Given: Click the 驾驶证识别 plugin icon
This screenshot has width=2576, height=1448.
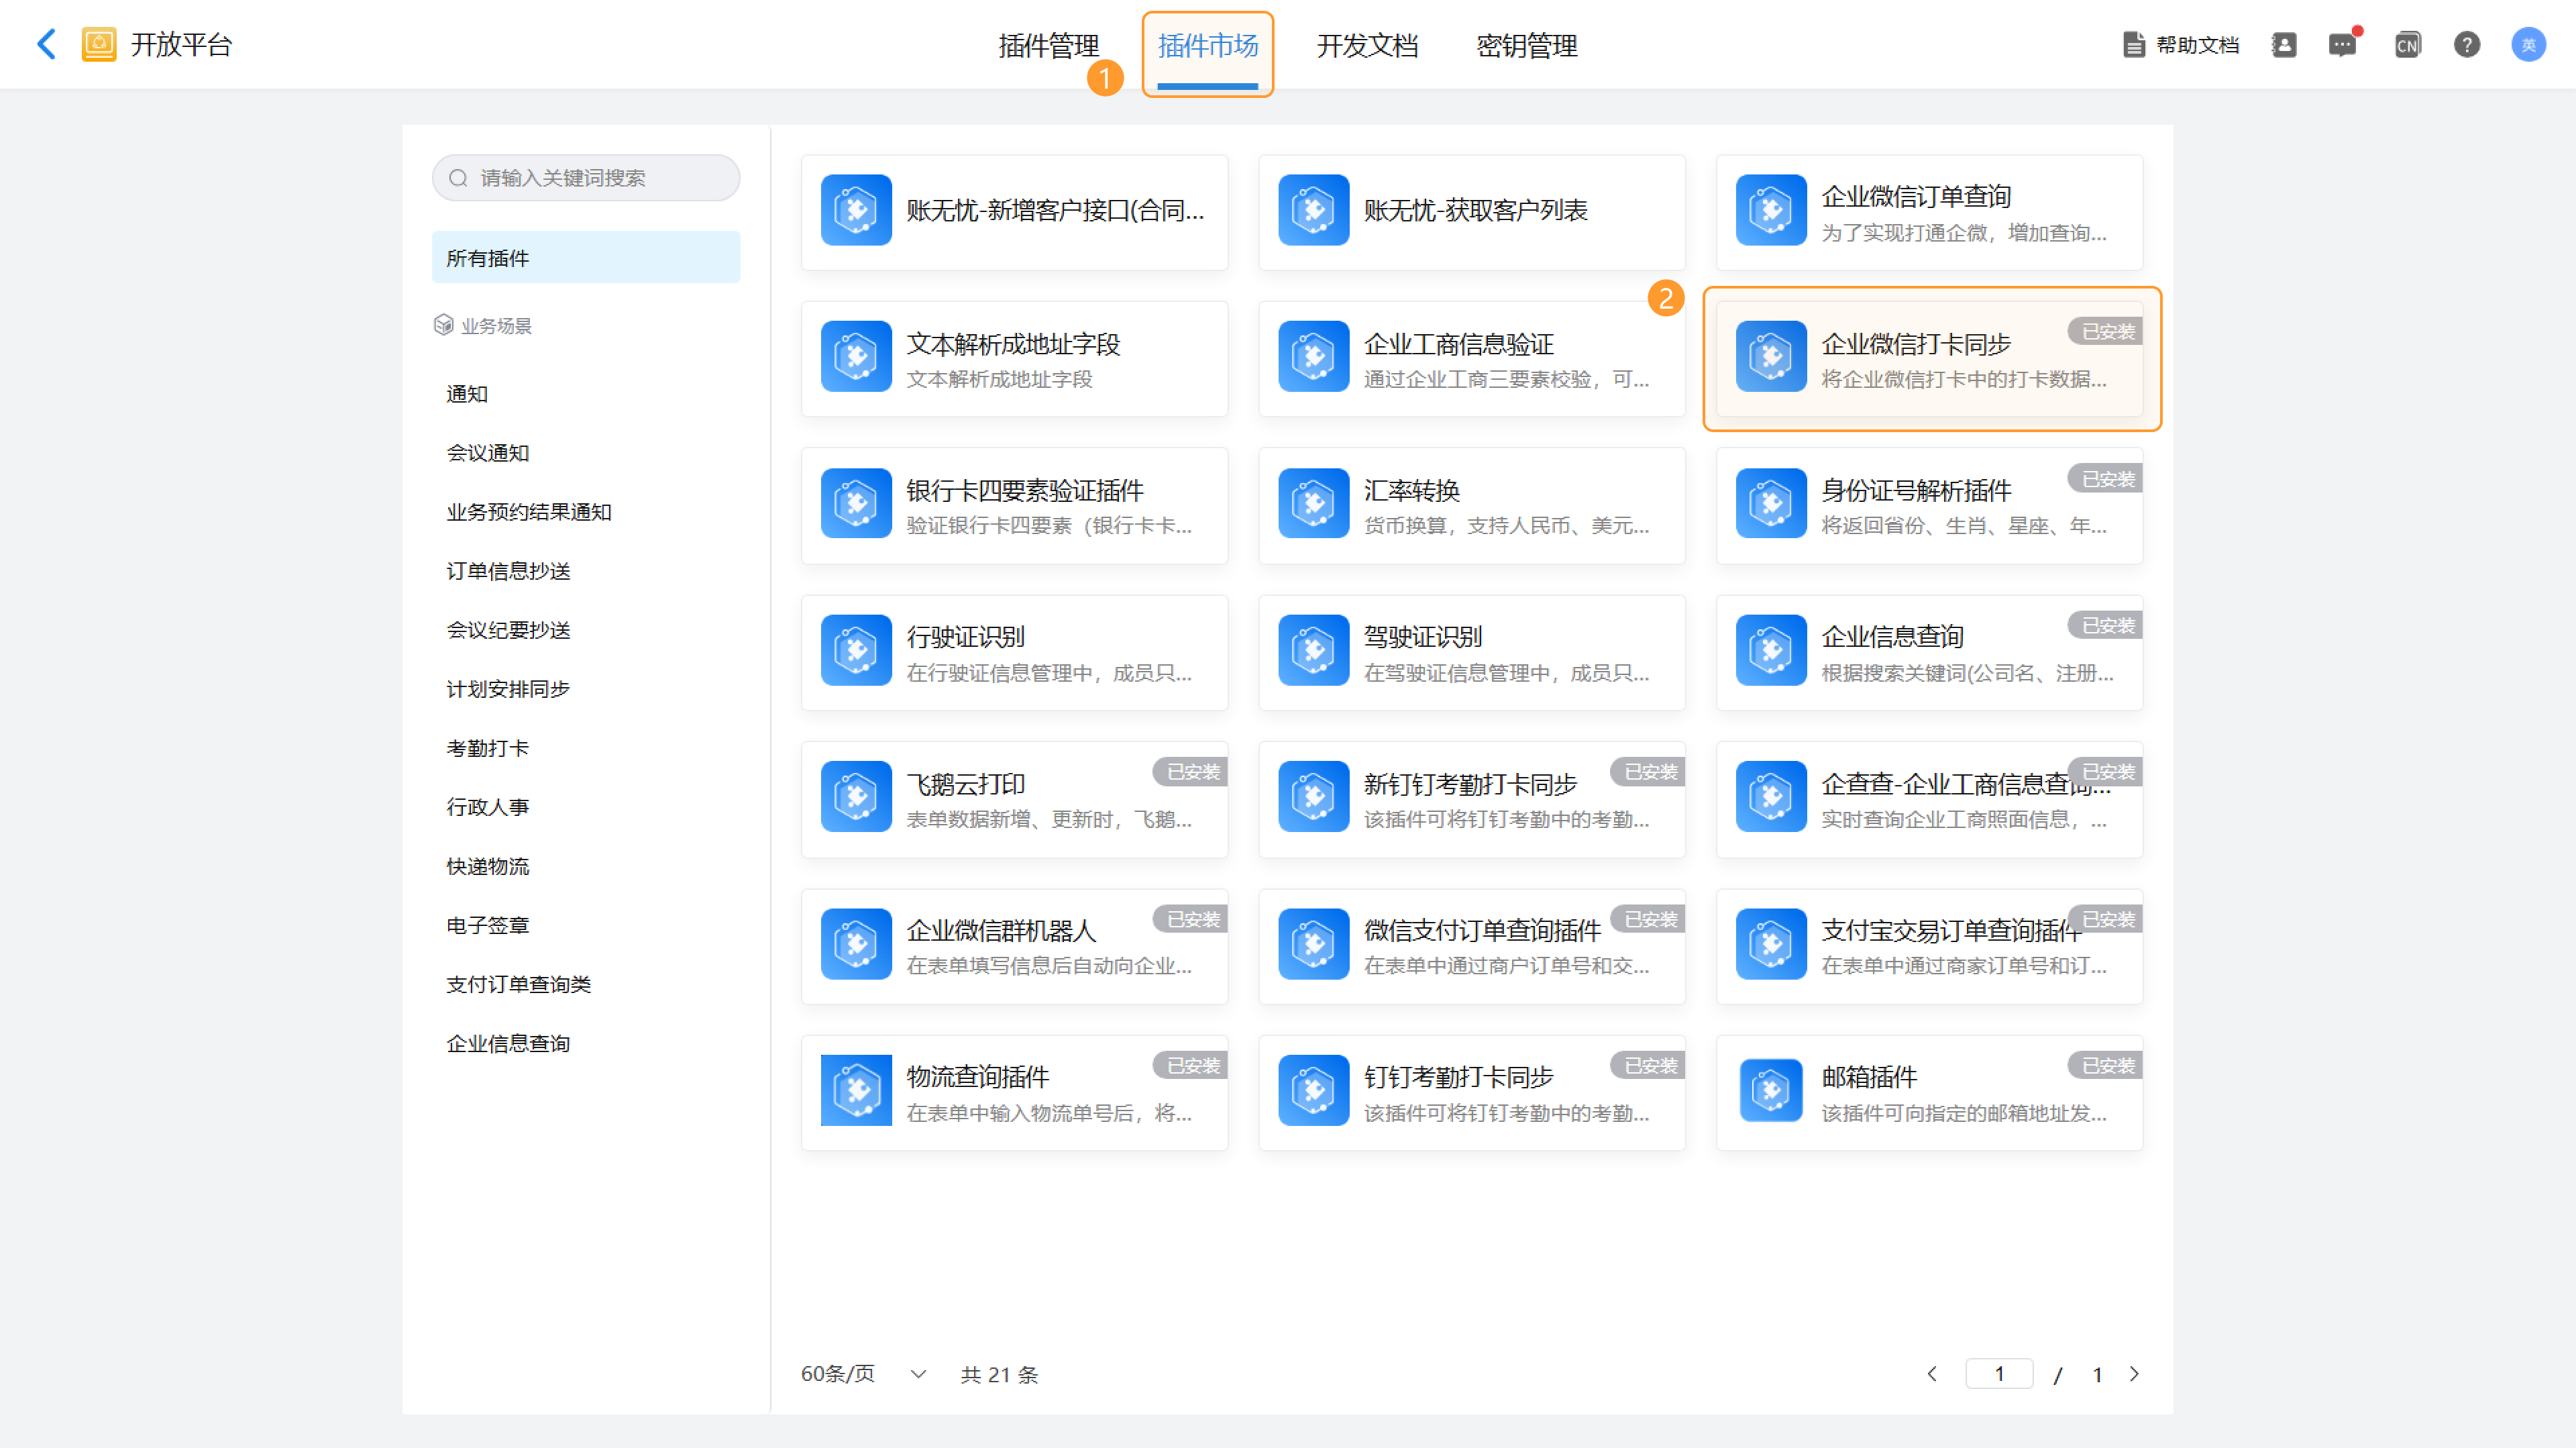Looking at the screenshot, I should (1314, 650).
